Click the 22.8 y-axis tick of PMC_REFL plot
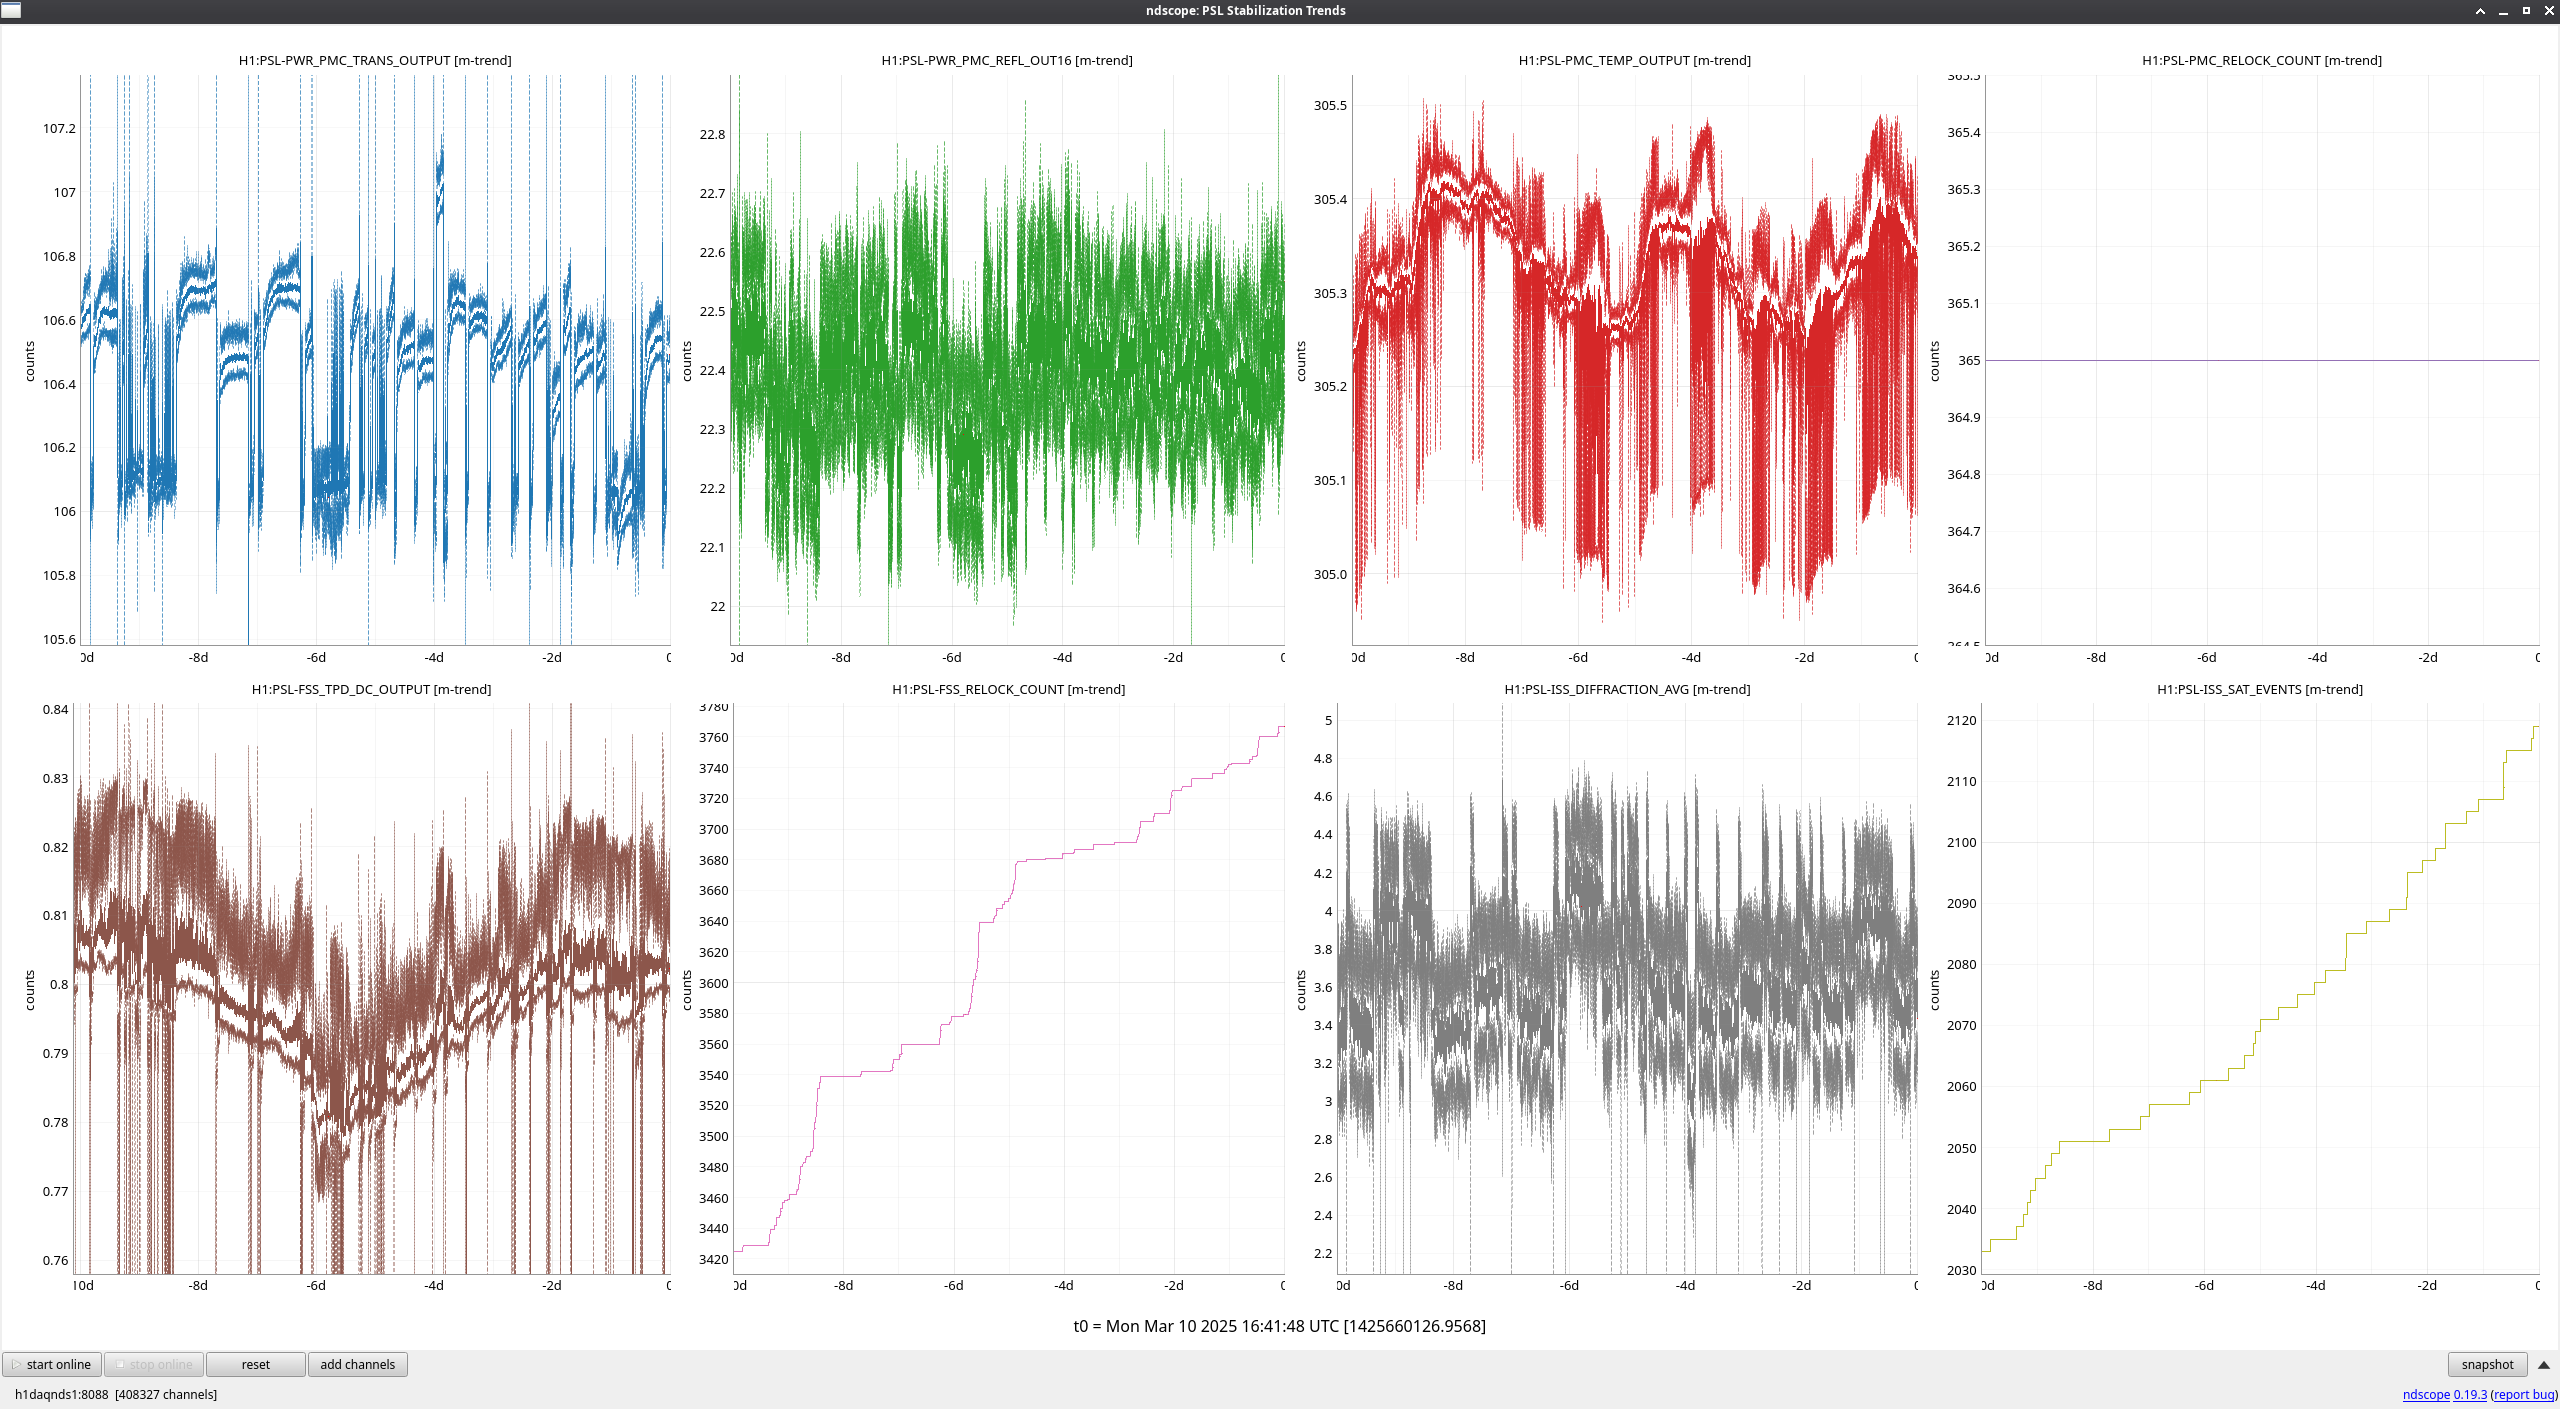 (x=712, y=134)
